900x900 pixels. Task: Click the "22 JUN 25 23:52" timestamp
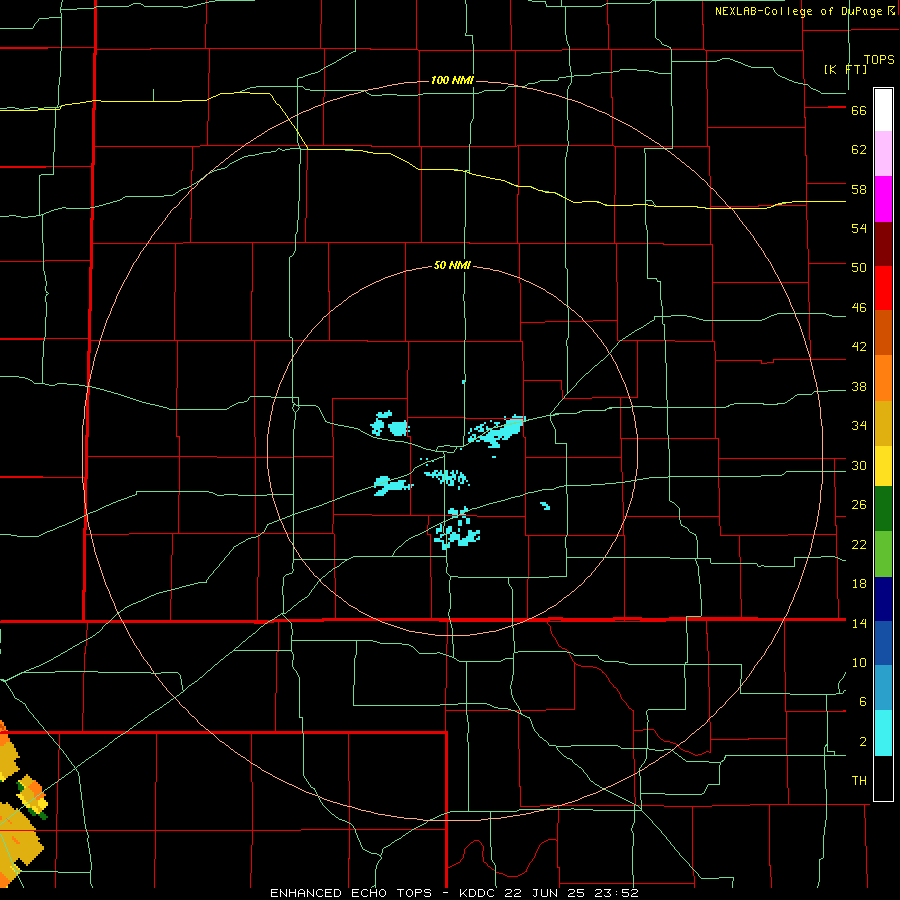(x=571, y=893)
